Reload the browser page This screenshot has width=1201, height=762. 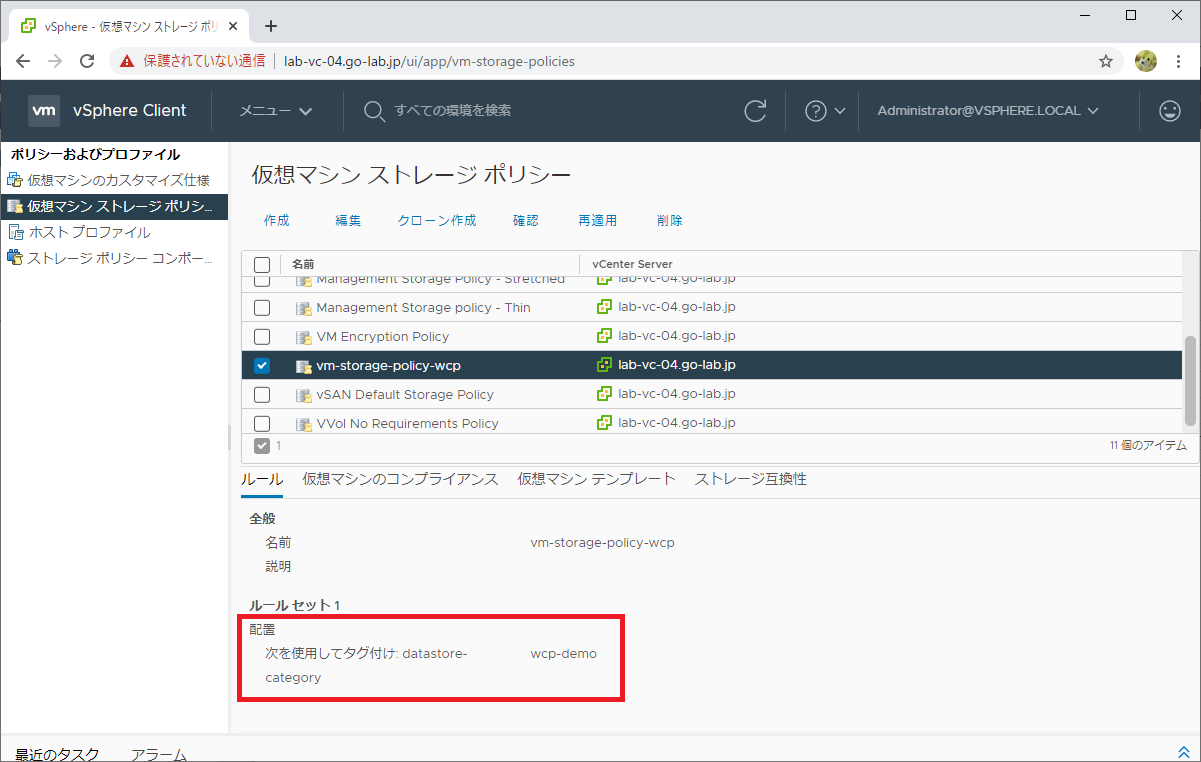tap(88, 61)
